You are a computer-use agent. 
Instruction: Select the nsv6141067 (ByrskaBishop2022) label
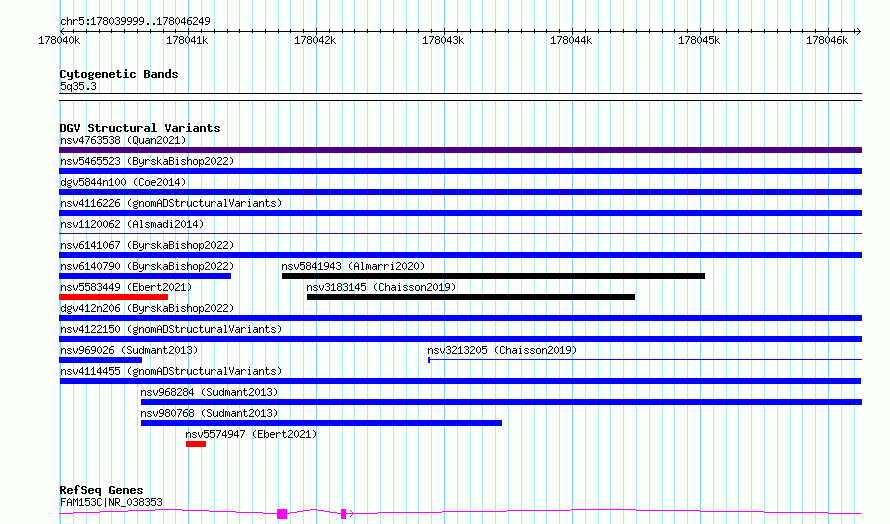point(147,245)
